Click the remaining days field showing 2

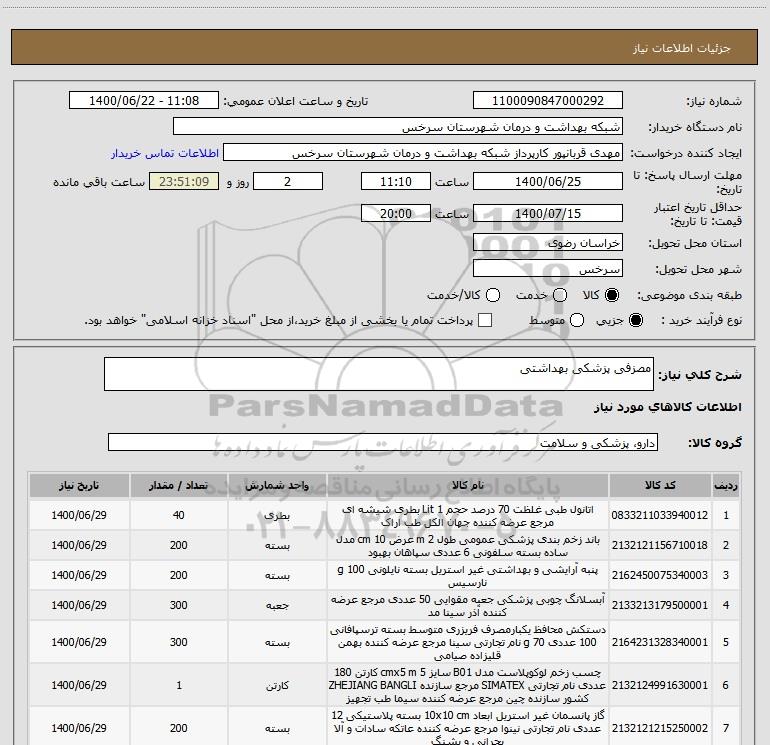(288, 181)
